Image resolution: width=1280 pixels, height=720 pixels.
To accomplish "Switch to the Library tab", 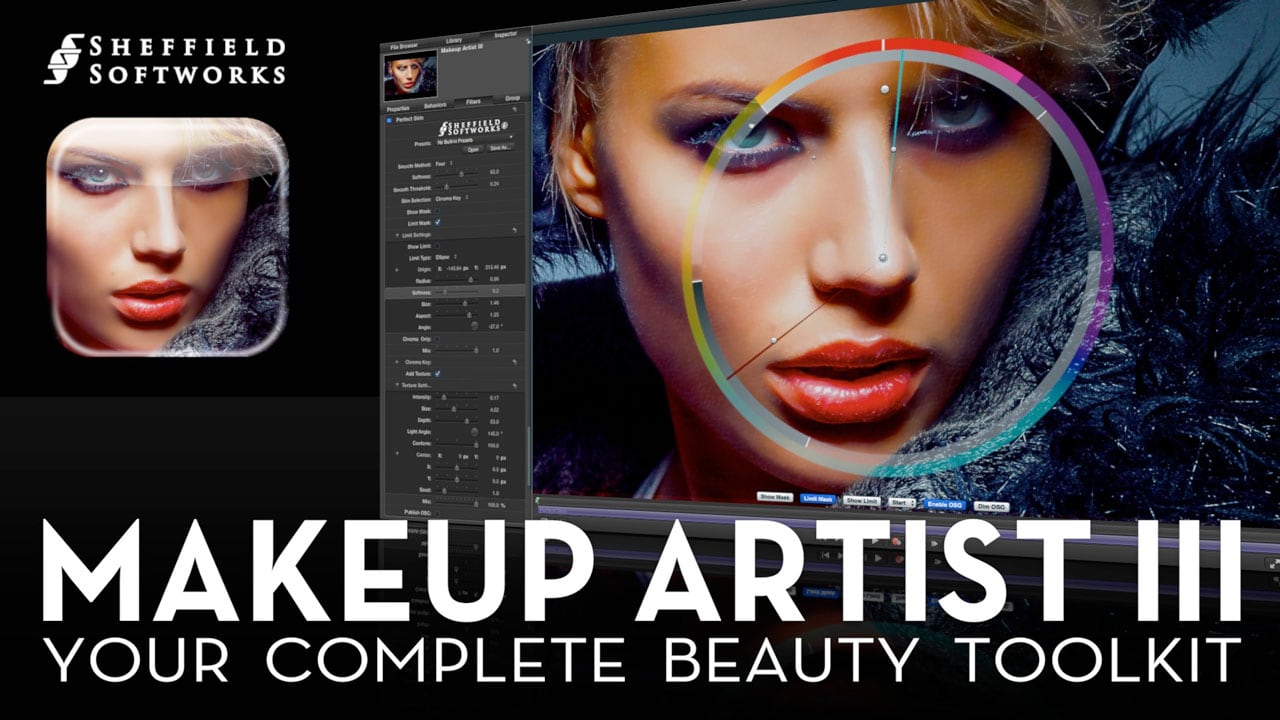I will point(455,40).
